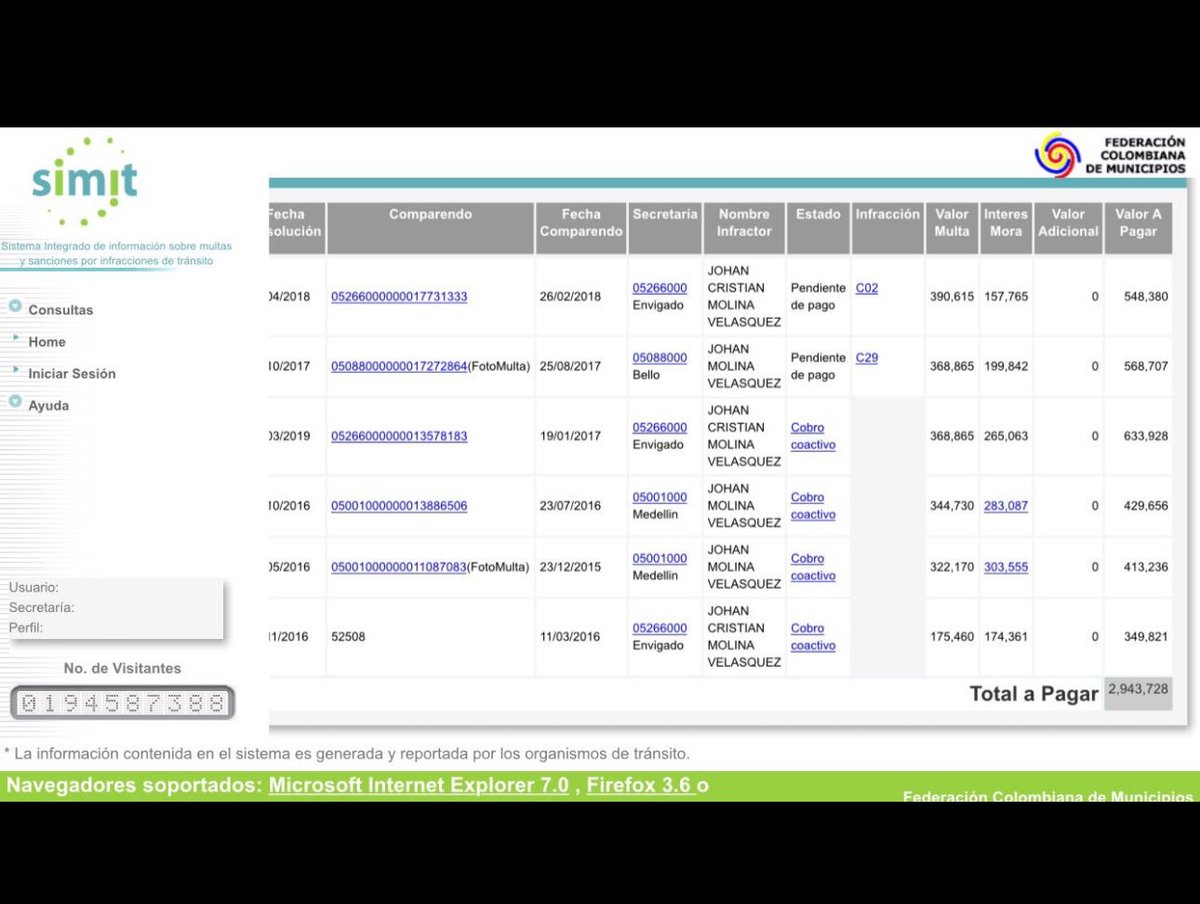Select date 25/08/2017

pos(571,367)
